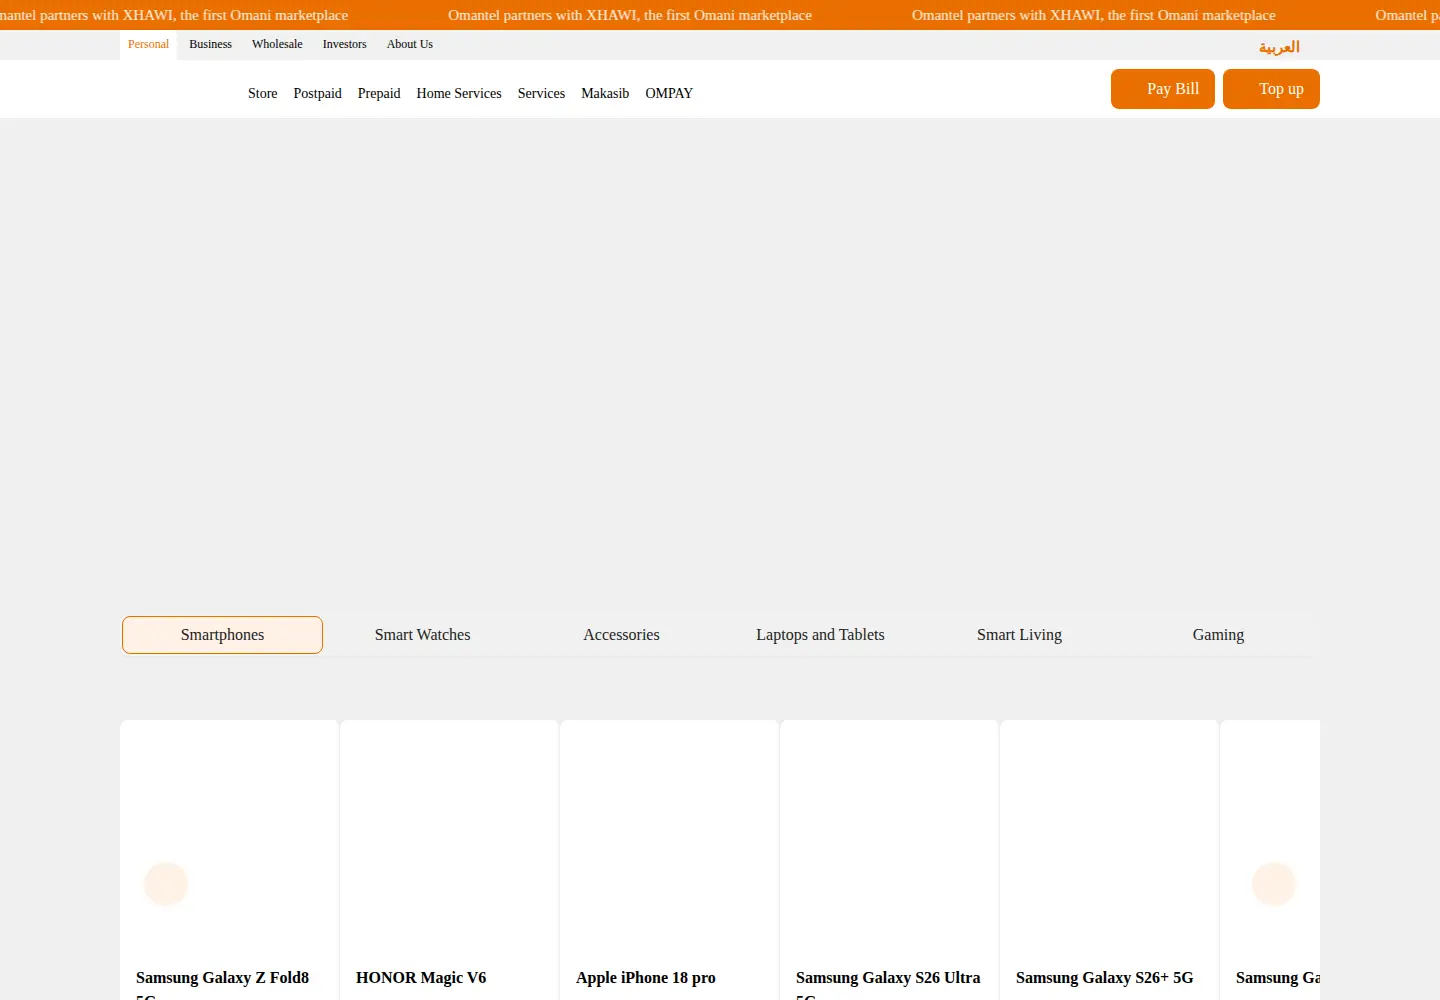Open the Home Services menu

coord(459,93)
